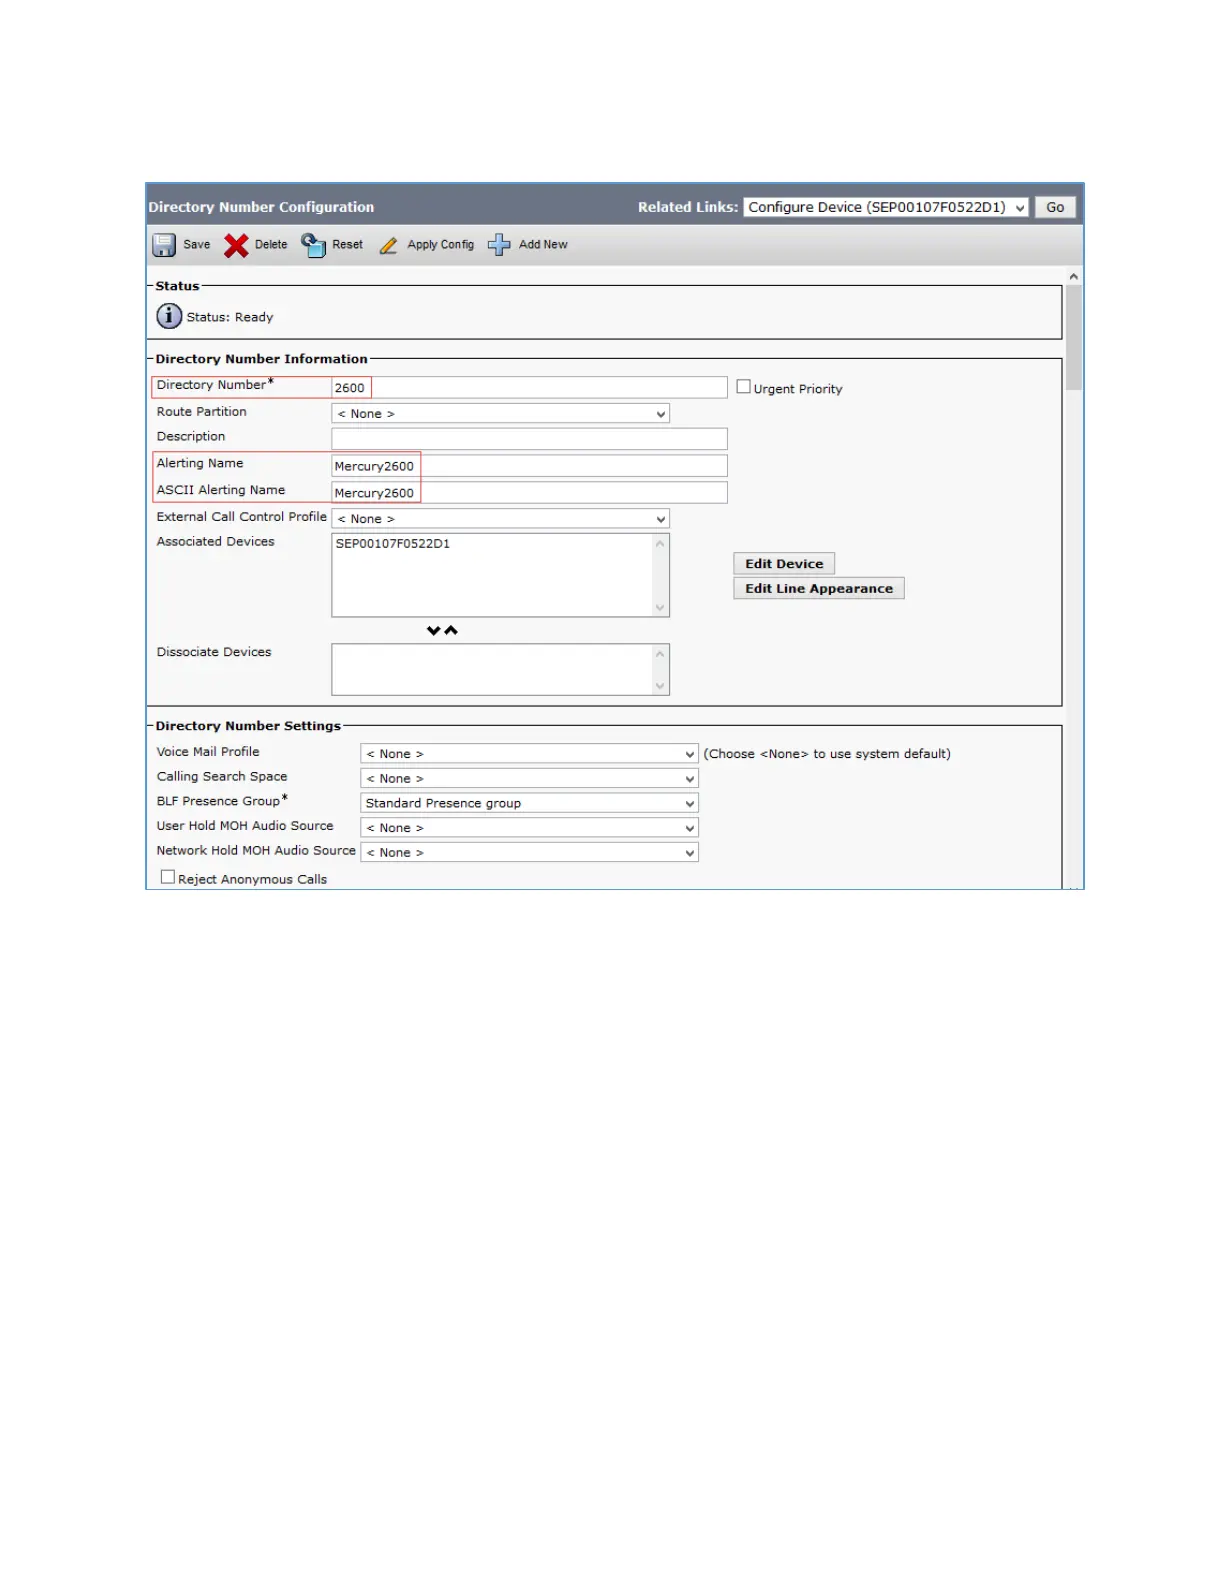Image resolution: width=1224 pixels, height=1584 pixels.
Task: Click the Directory Number Configuration title
Action: point(261,207)
